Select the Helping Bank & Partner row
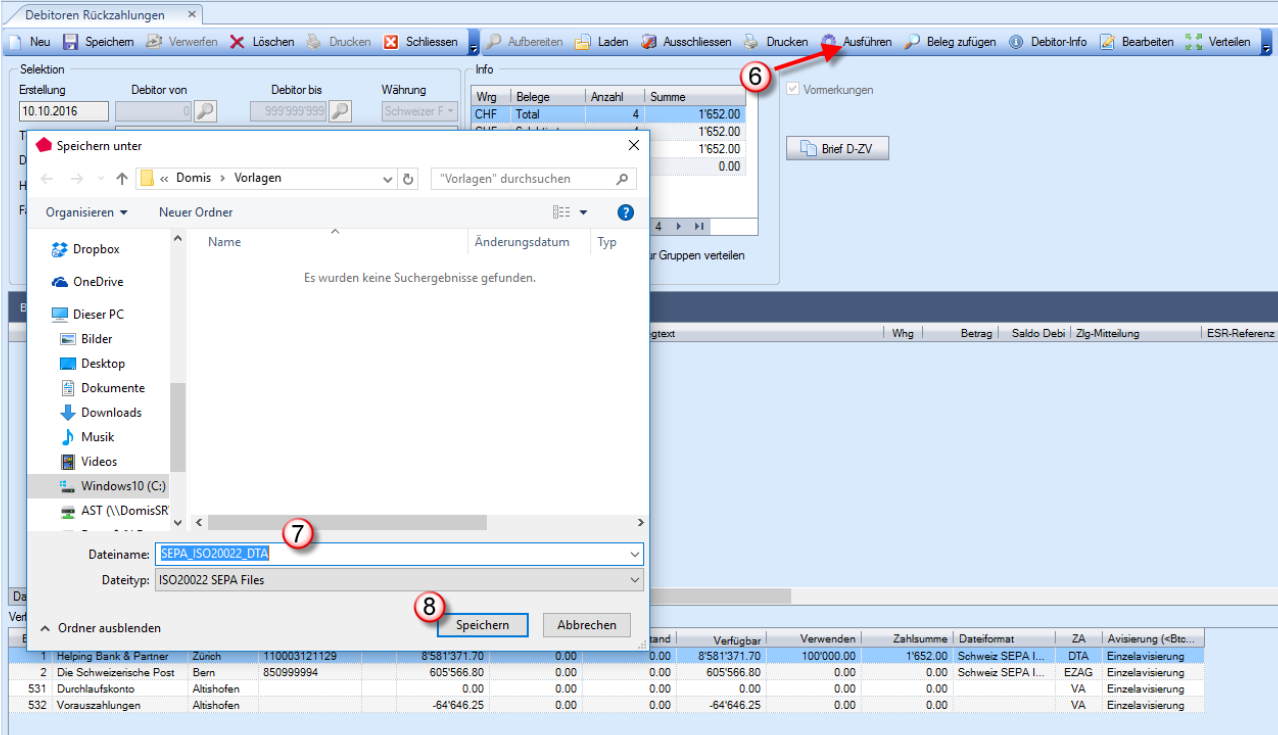Screen dimensions: 1278x735 coord(607,656)
